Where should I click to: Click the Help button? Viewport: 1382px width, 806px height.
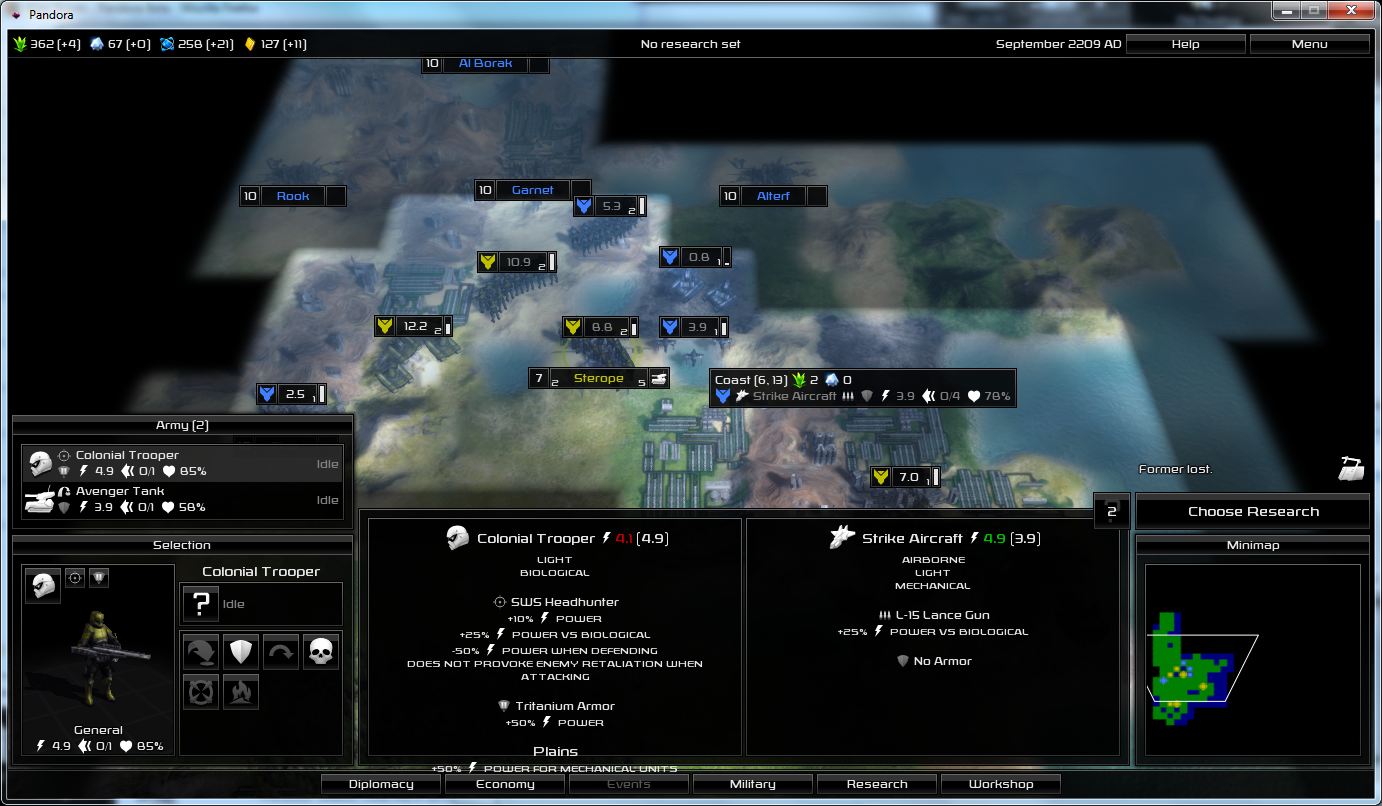1186,44
